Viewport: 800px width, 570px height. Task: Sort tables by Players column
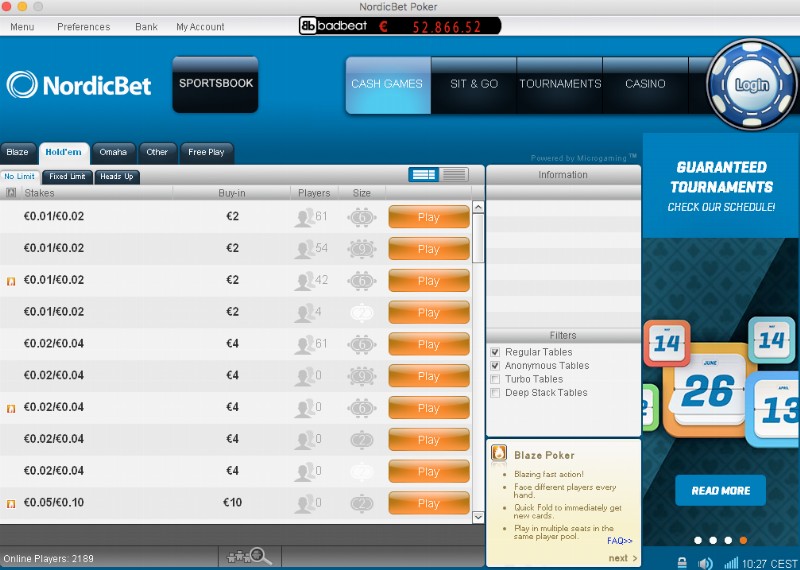click(314, 193)
